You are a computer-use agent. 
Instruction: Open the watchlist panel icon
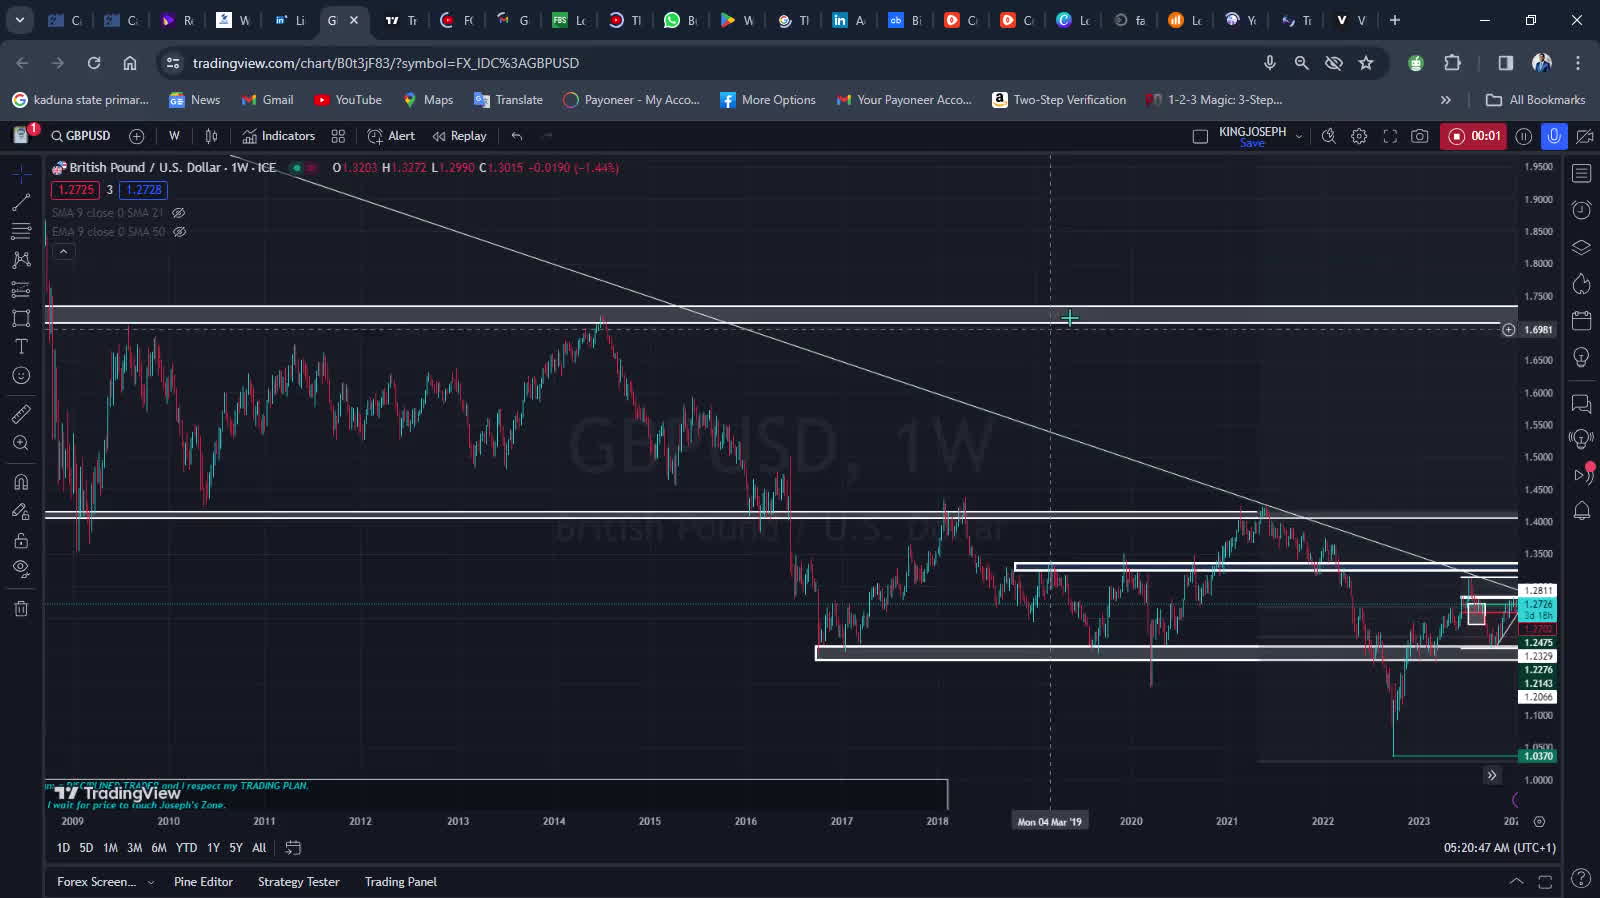(1581, 174)
